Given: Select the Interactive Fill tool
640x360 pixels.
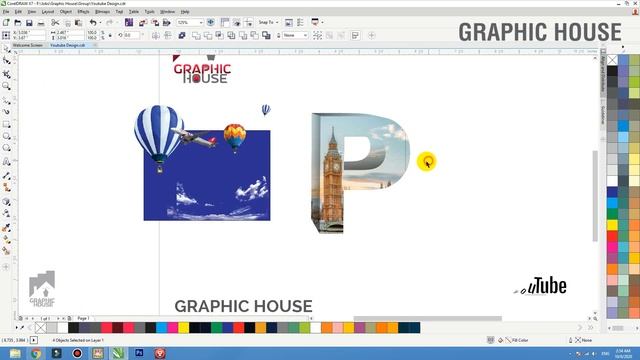Looking at the screenshot, I should (7, 240).
